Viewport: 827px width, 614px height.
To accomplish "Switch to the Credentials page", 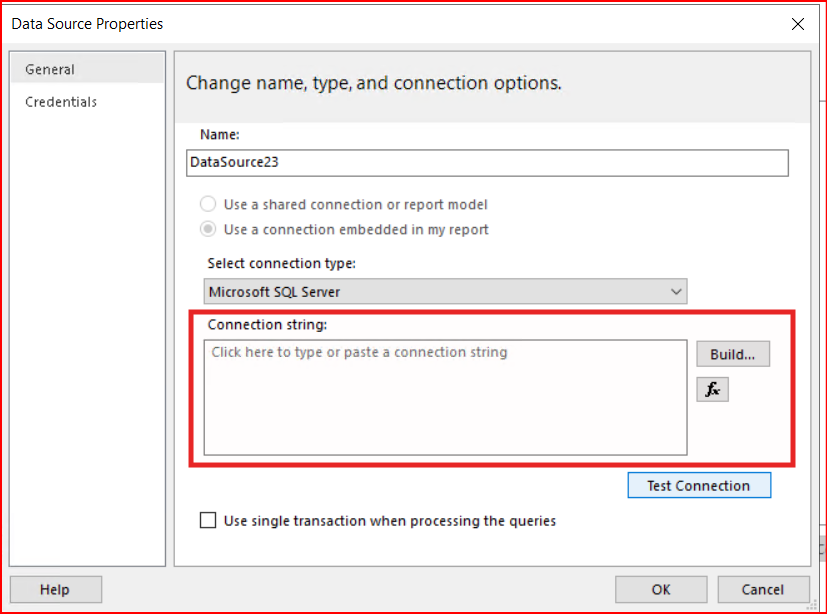I will click(x=61, y=102).
